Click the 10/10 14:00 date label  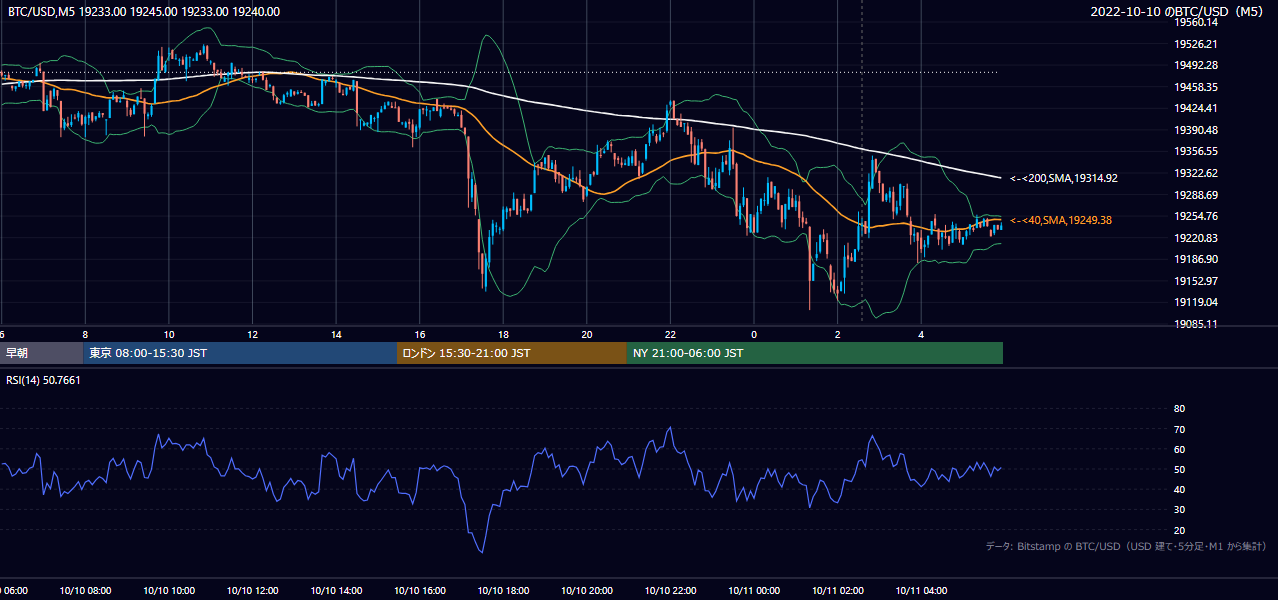336,590
